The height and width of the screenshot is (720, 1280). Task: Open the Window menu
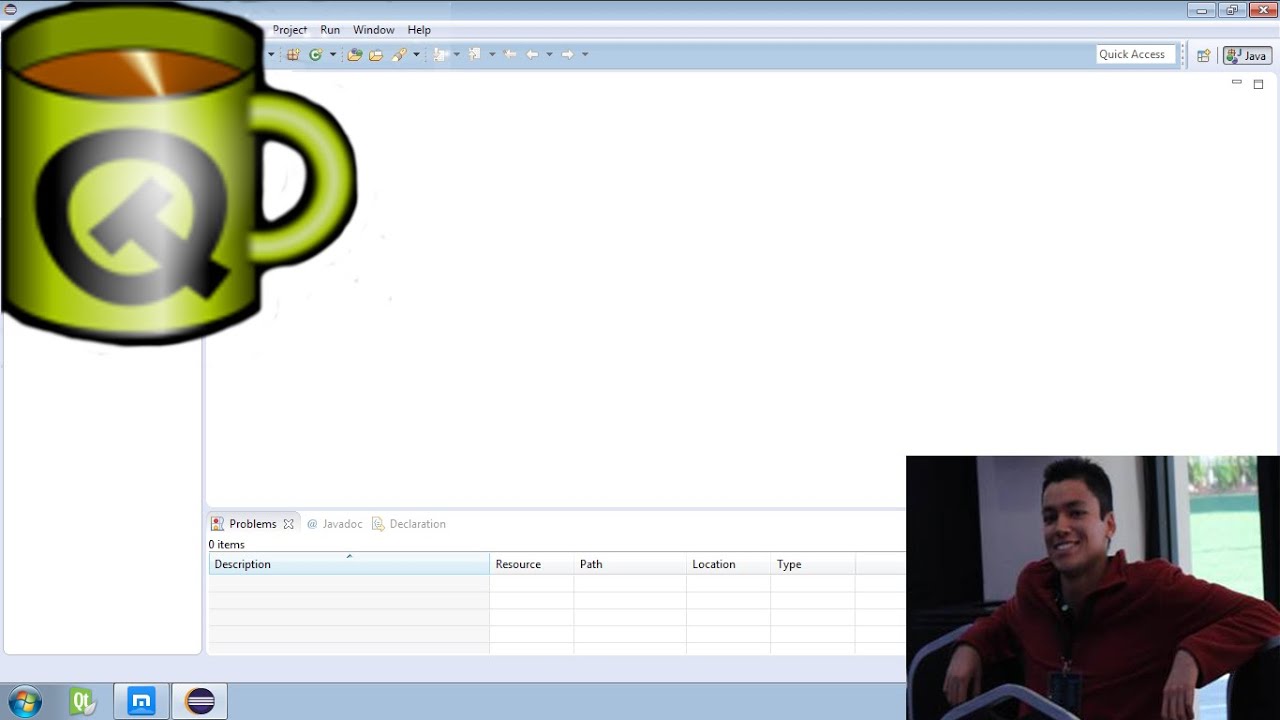[x=373, y=30]
